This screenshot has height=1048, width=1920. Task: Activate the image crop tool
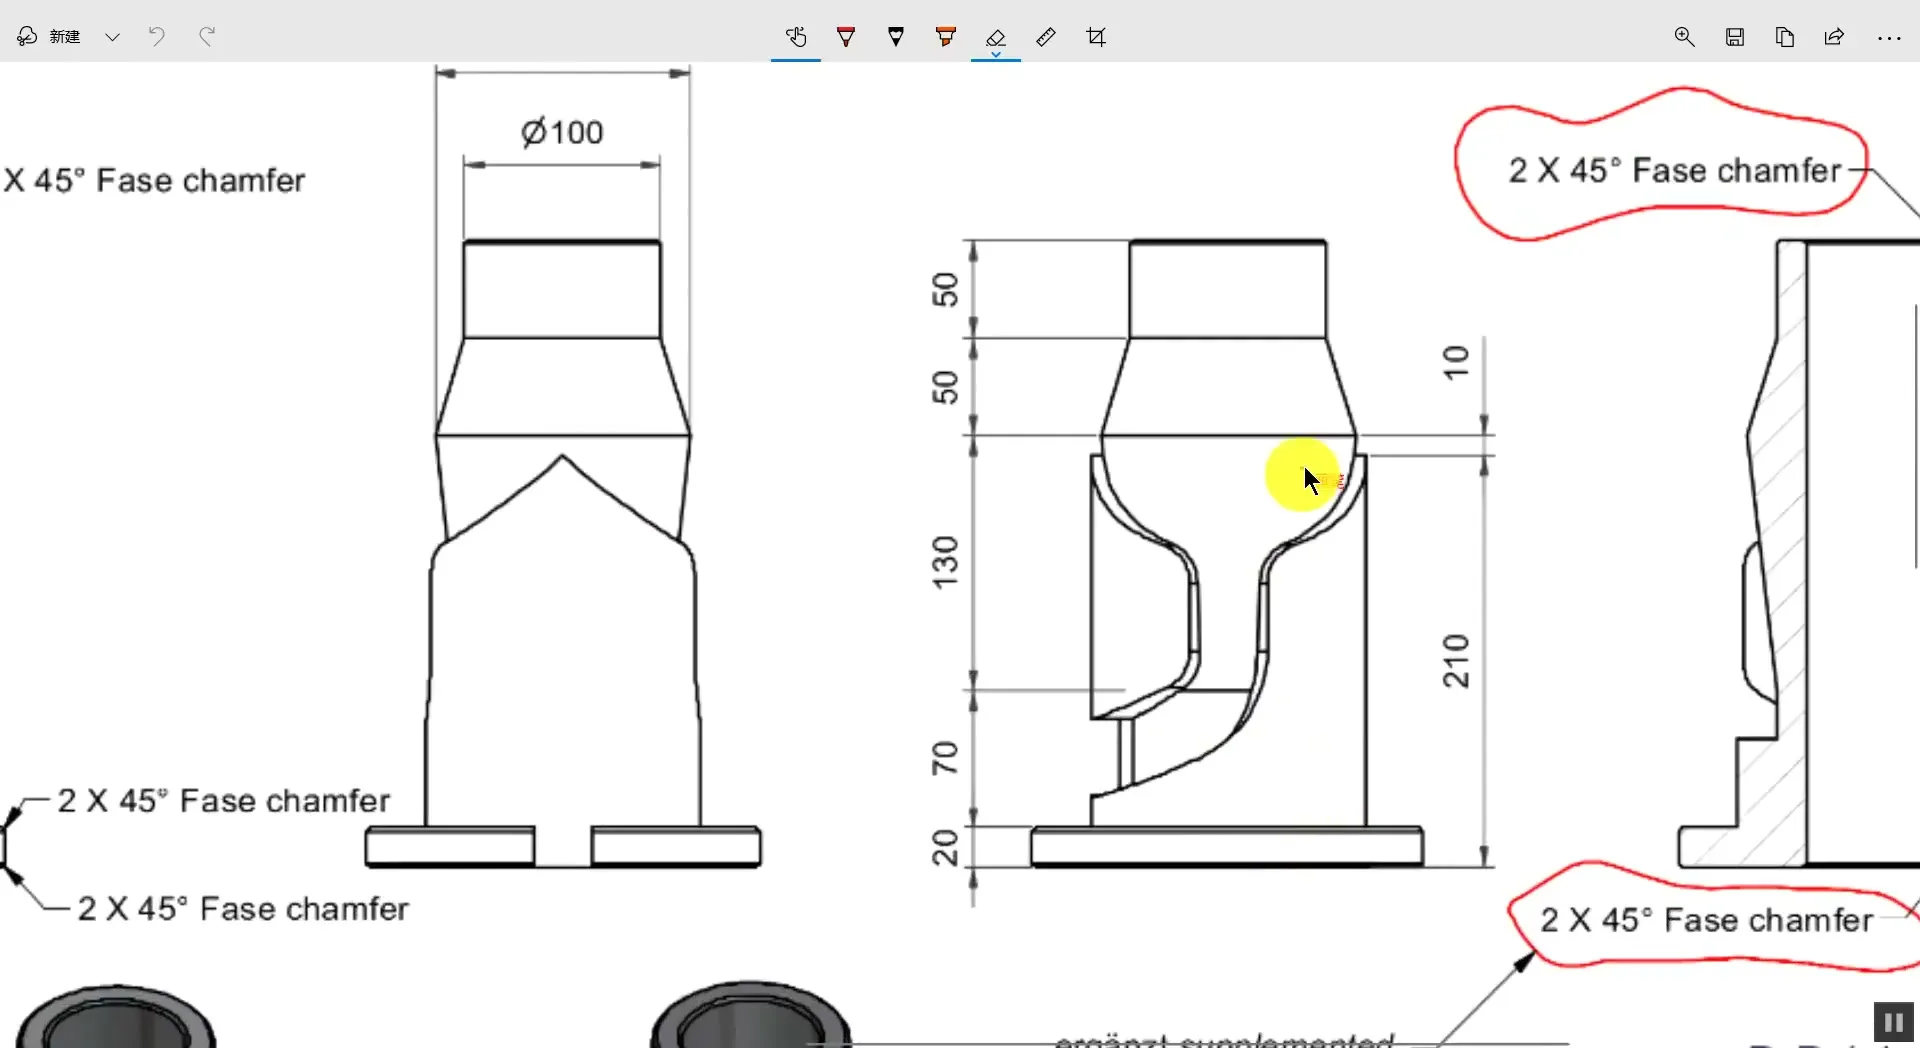click(1096, 37)
